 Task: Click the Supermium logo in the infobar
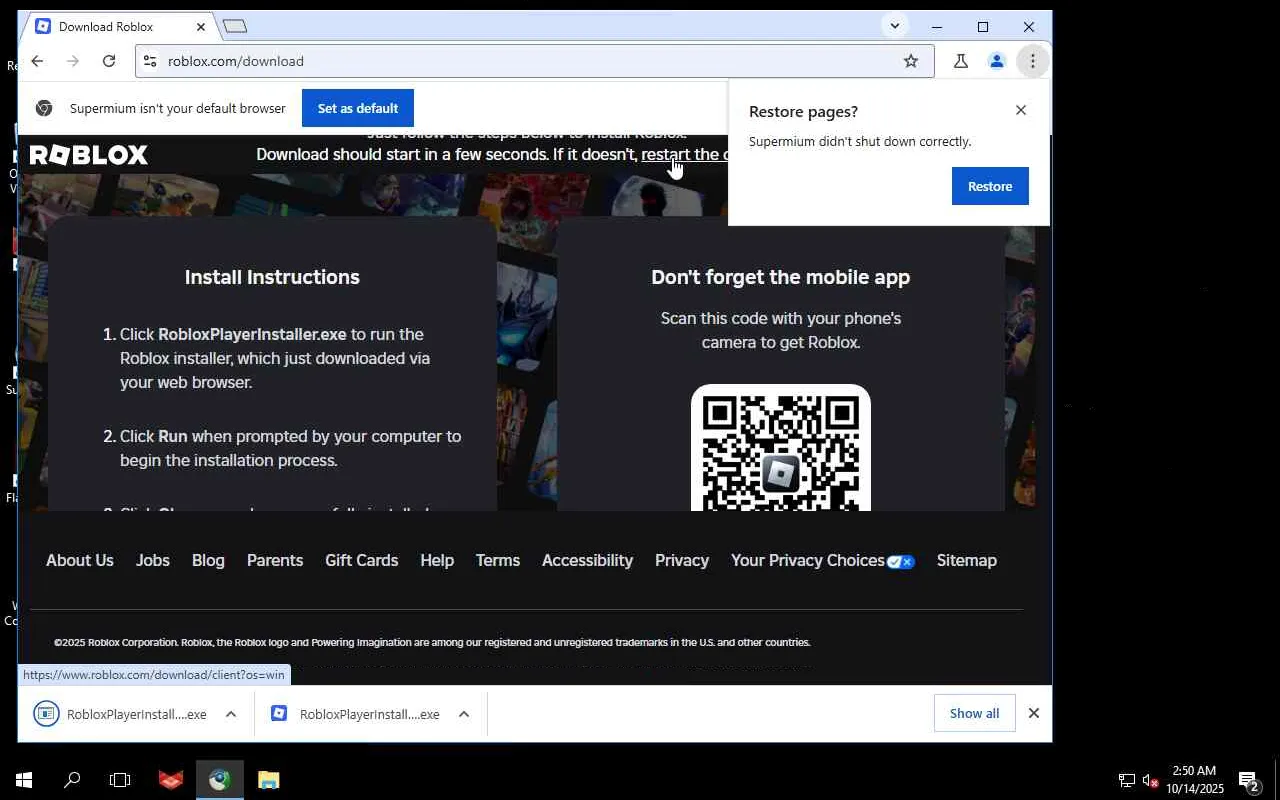click(44, 108)
